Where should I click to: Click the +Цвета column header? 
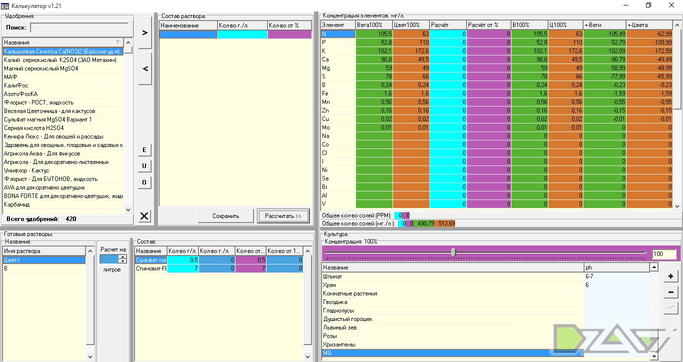click(650, 25)
